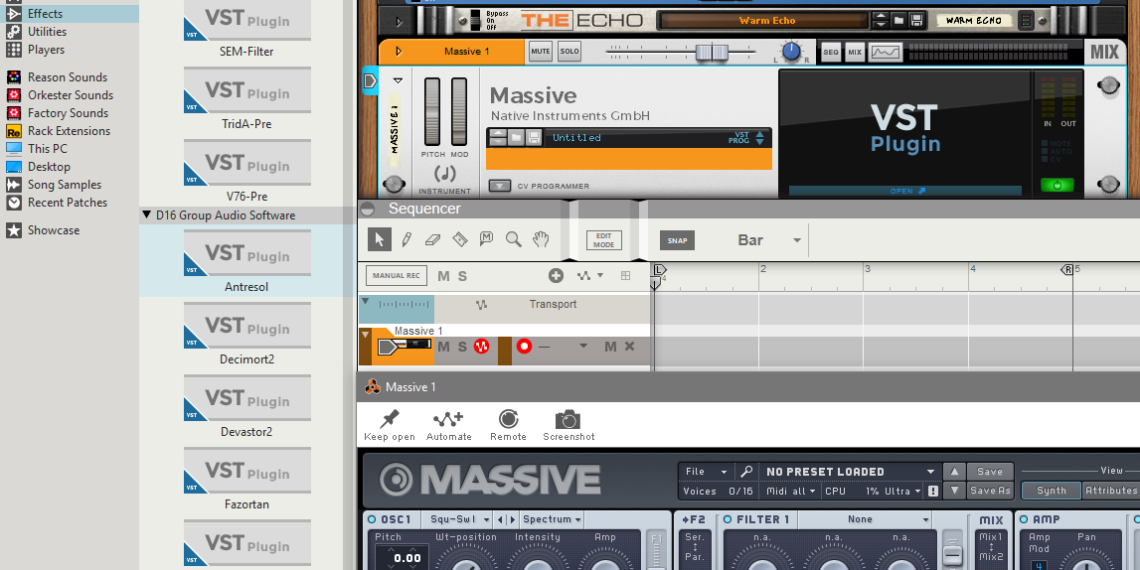Open Spectrum oscillator mode dropdown
The height and width of the screenshot is (570, 1140).
click(553, 519)
